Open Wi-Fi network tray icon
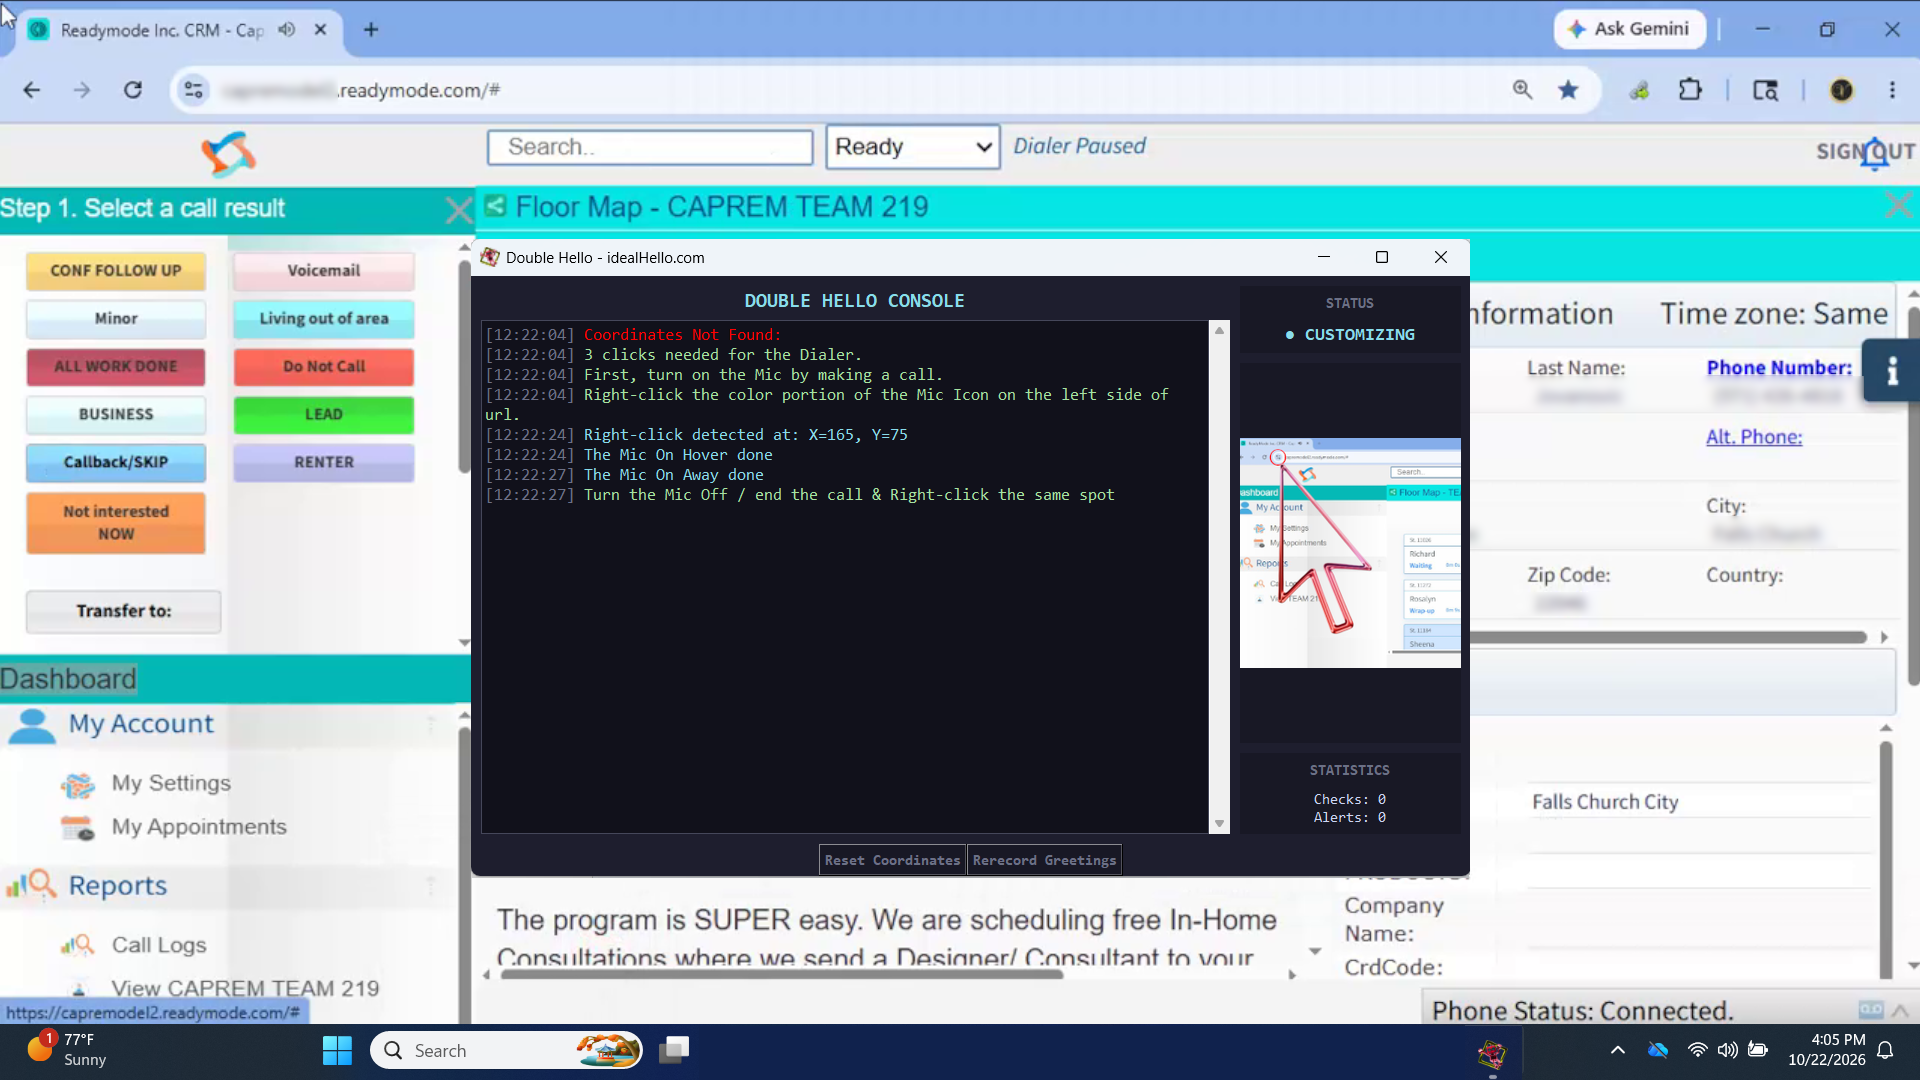This screenshot has width=1920, height=1080. (x=1697, y=1050)
